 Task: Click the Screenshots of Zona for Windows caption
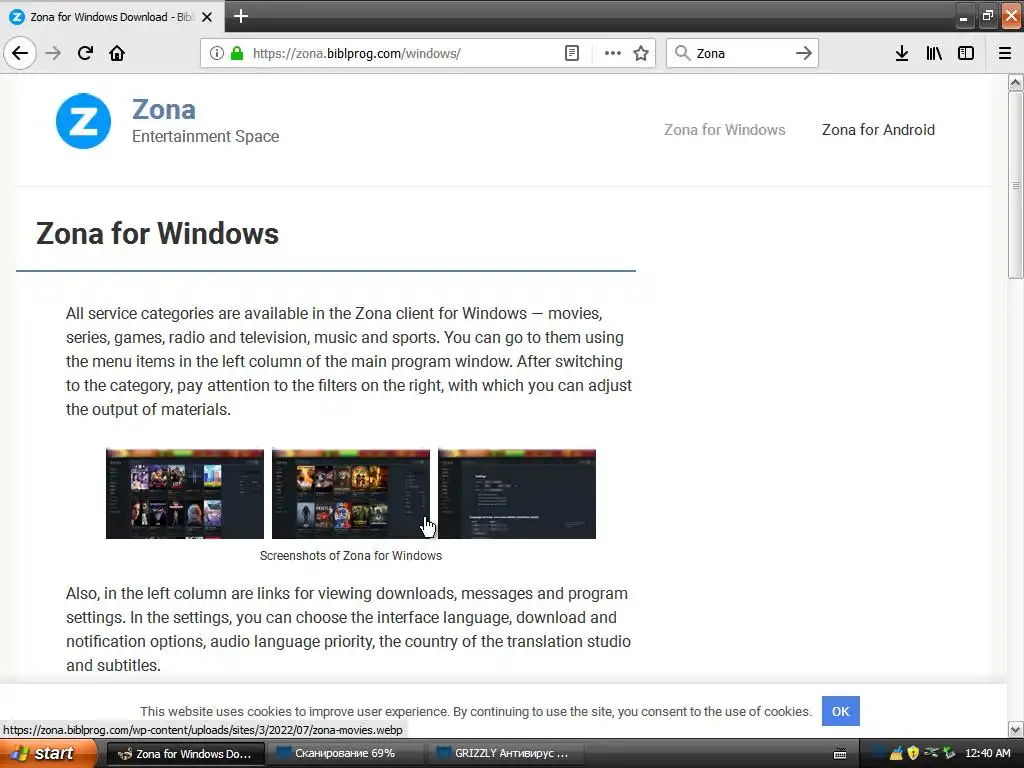click(351, 556)
